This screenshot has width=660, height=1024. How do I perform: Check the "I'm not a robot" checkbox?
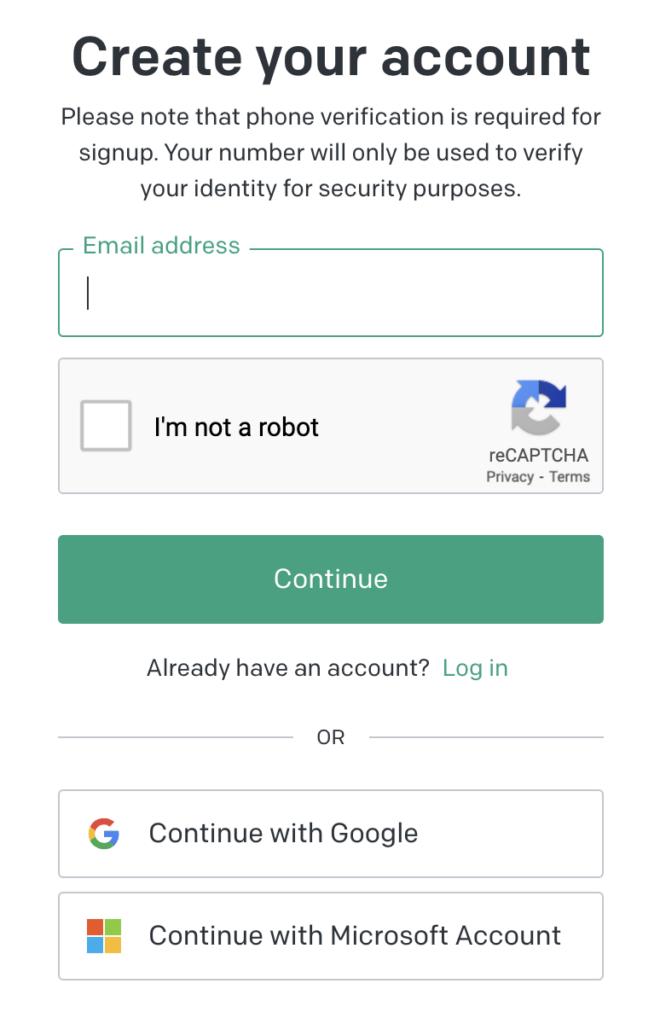tap(106, 426)
